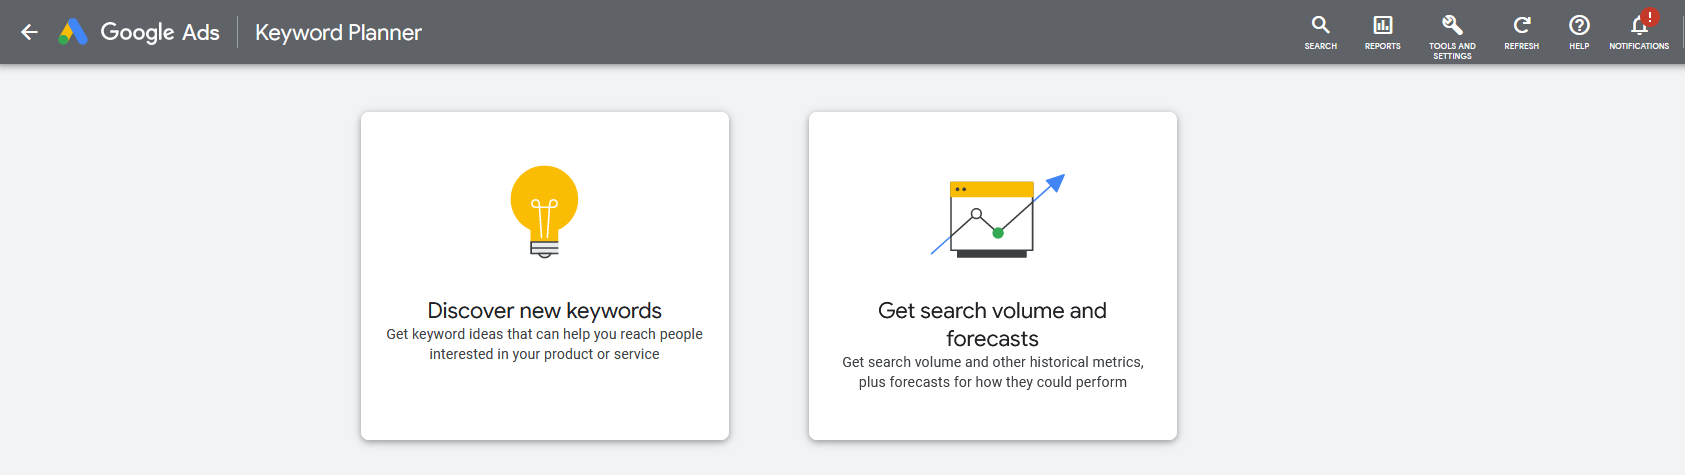The width and height of the screenshot is (1685, 475).
Task: Open the Search magnifier icon
Action: coord(1320,25)
